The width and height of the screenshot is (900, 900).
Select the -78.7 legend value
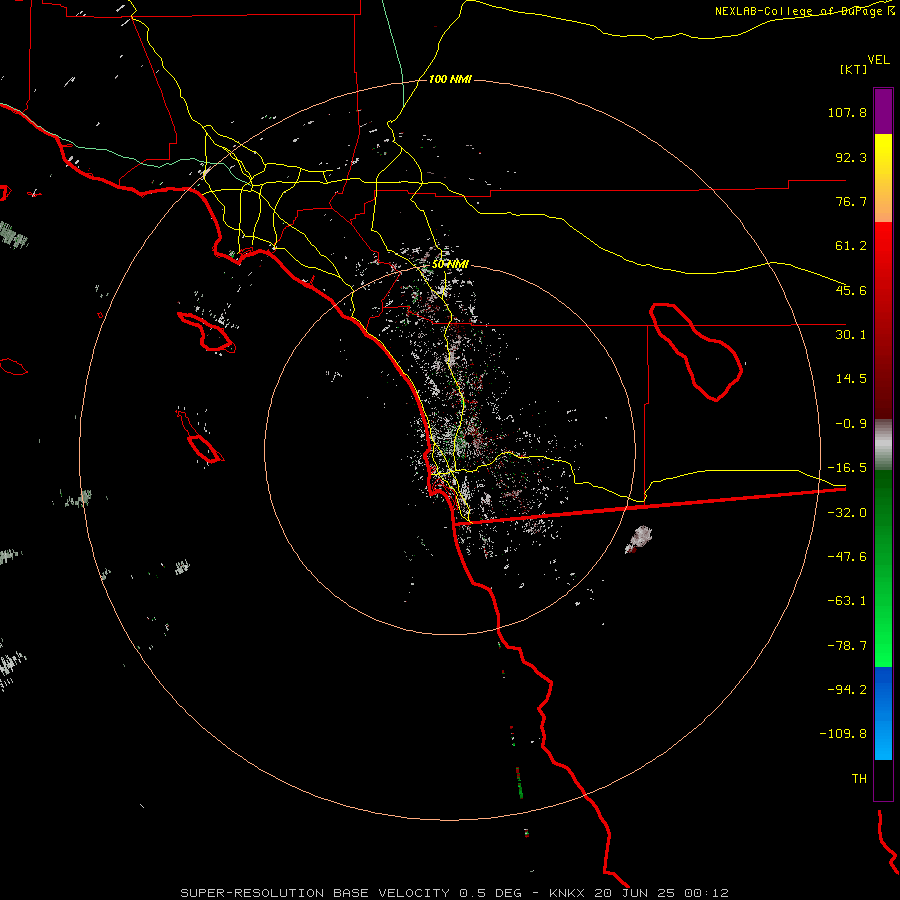coord(847,646)
